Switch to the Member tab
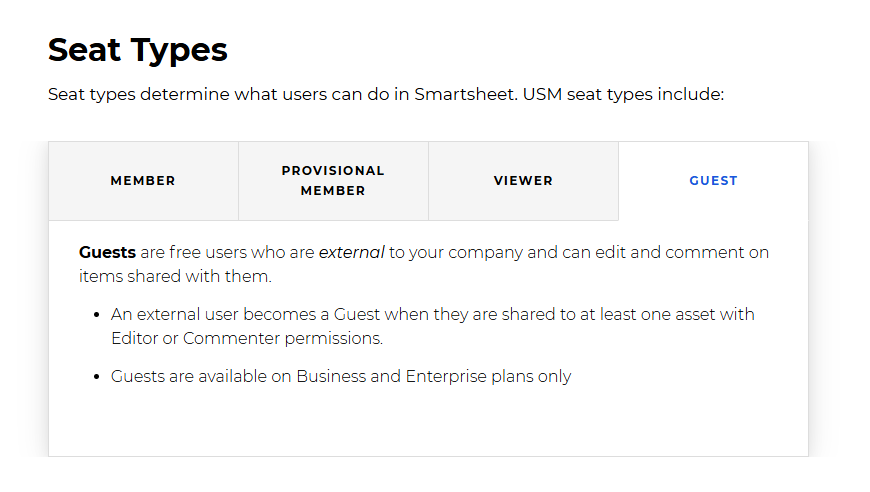Viewport: 870px width, 492px height. (143, 181)
